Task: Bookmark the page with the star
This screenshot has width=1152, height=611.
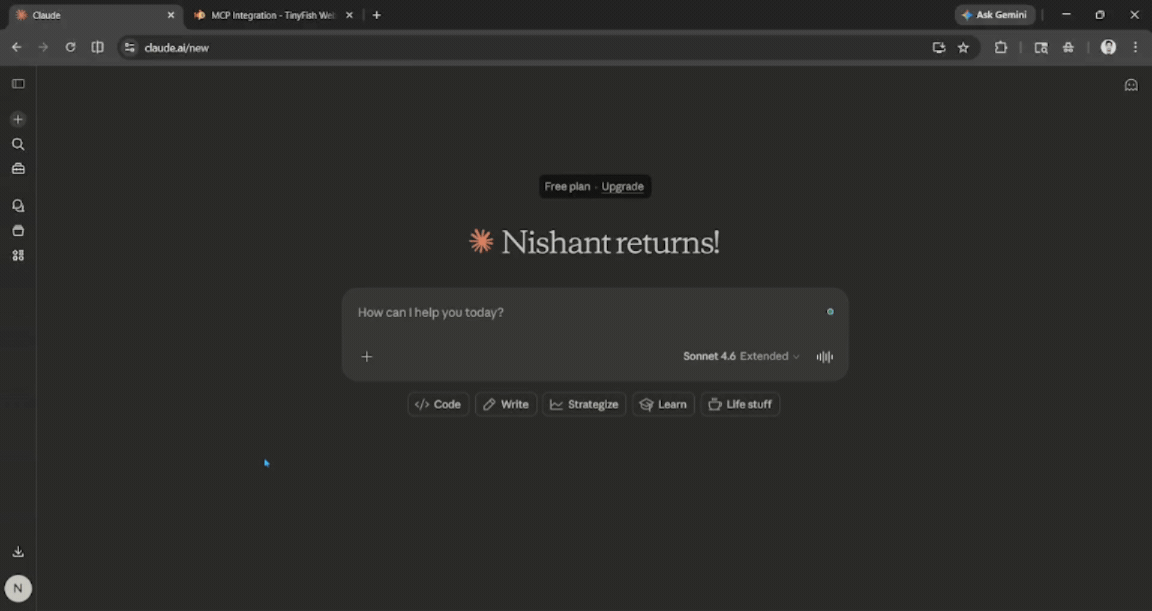Action: tap(962, 47)
